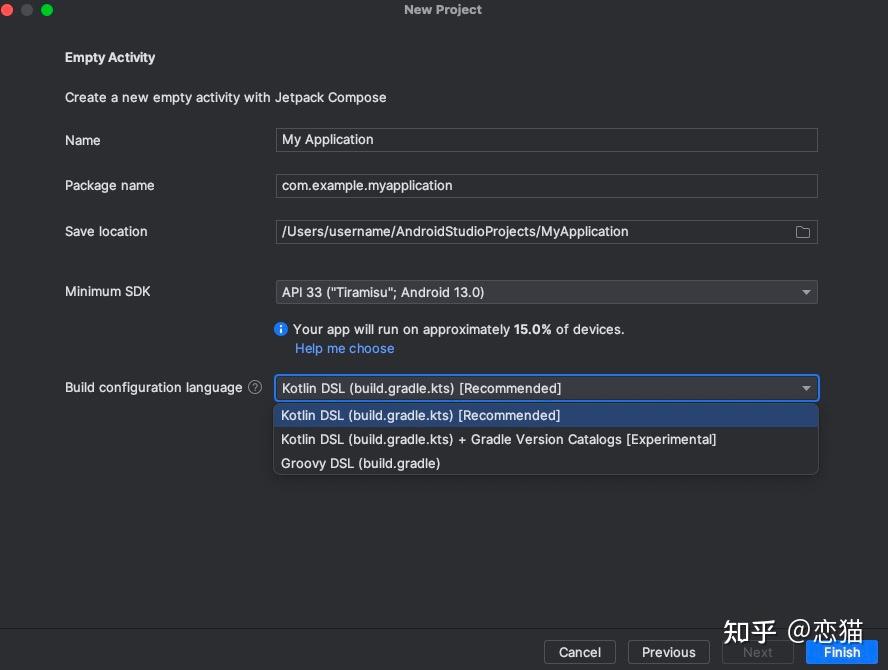Click the Name input field
This screenshot has width=888, height=670.
(x=546, y=140)
